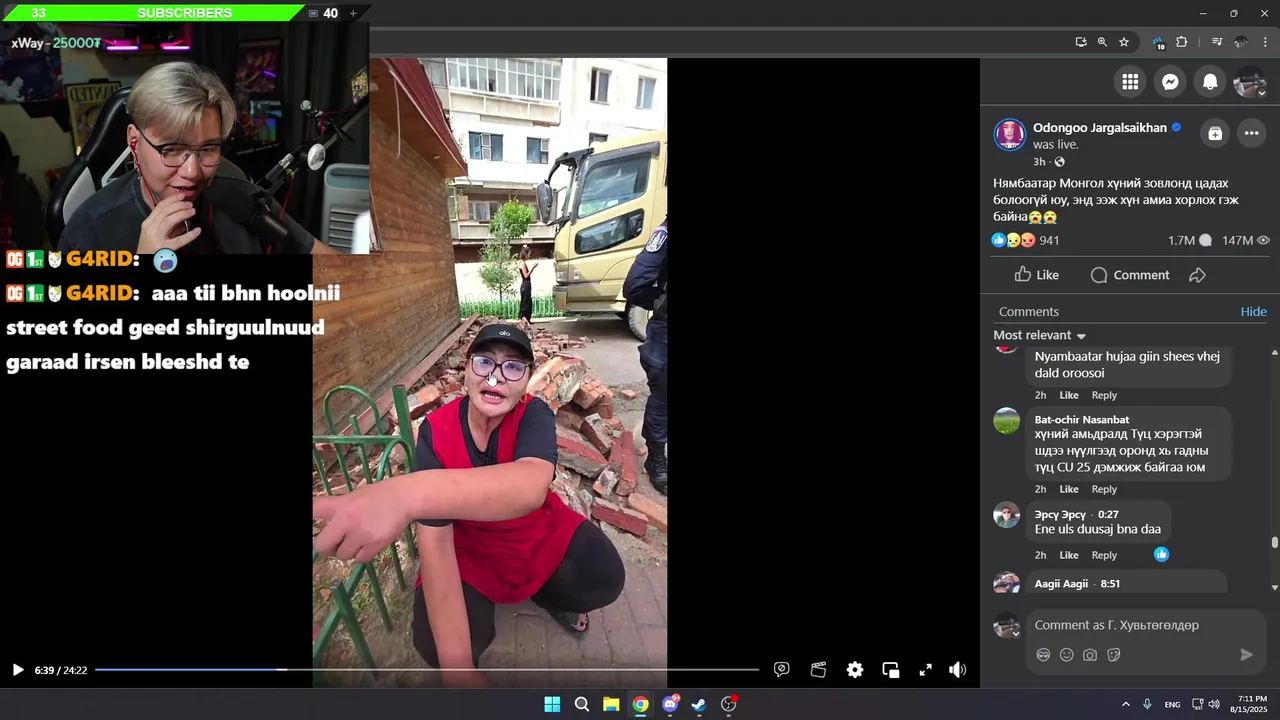Open Windows Search on taskbar

point(582,704)
